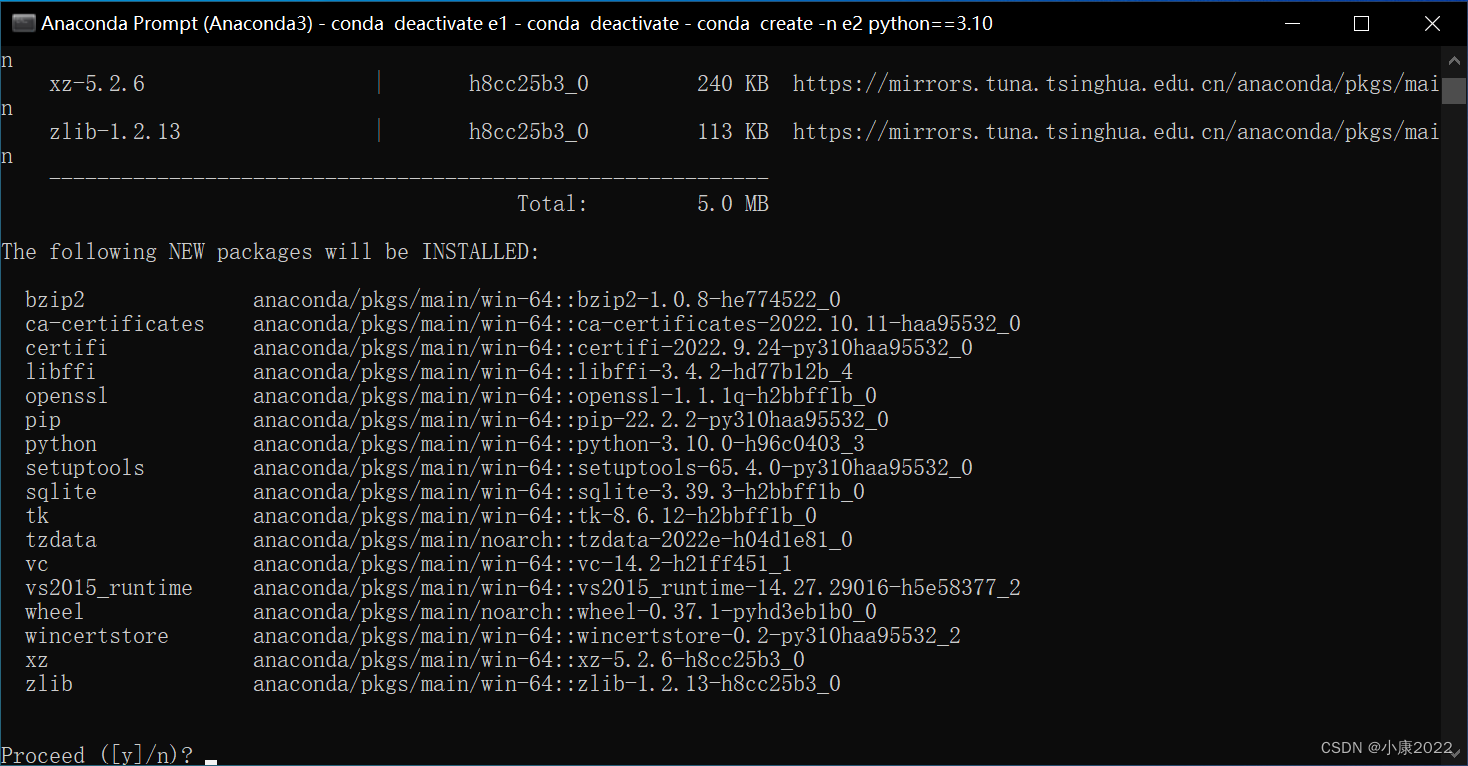1468x766 pixels.
Task: Click the window title bar text
Action: point(516,23)
